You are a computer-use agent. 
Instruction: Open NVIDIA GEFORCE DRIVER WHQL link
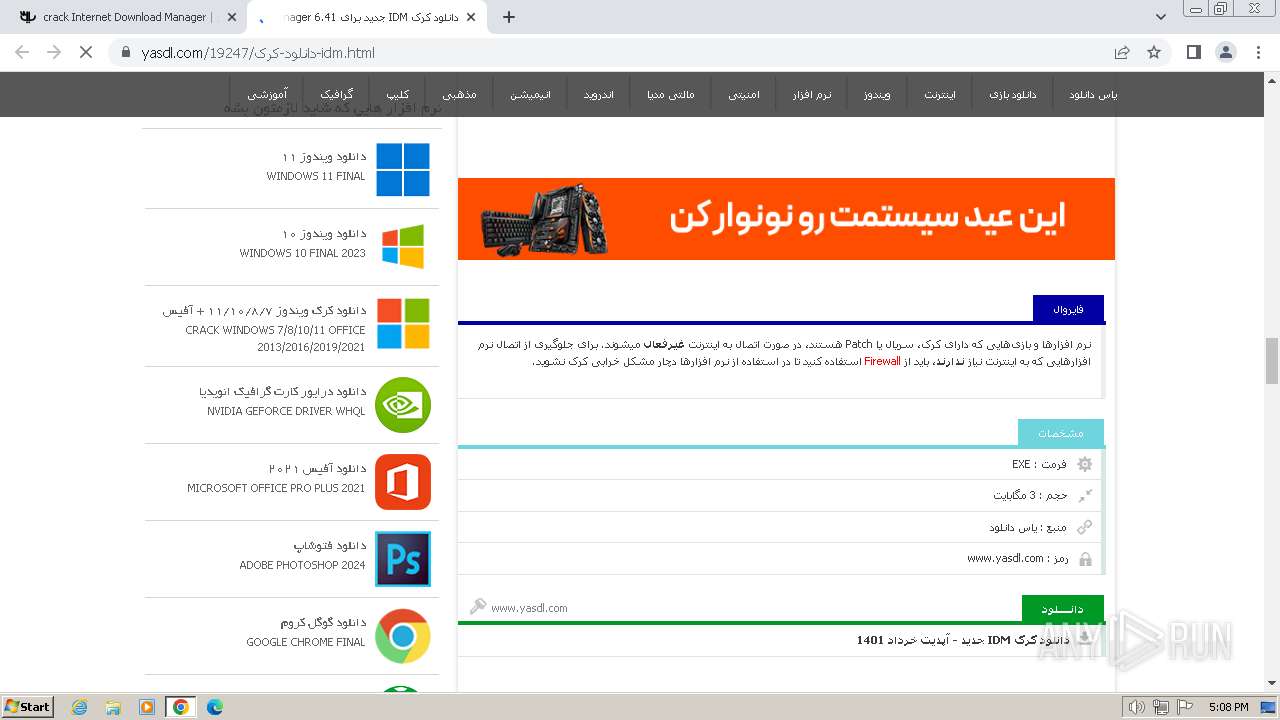[x=286, y=411]
